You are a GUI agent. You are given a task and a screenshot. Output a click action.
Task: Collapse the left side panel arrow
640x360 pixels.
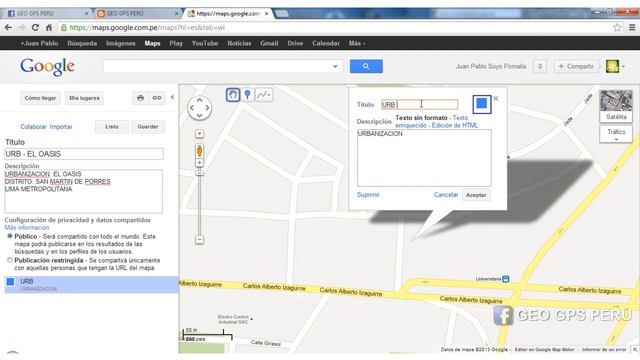click(172, 97)
